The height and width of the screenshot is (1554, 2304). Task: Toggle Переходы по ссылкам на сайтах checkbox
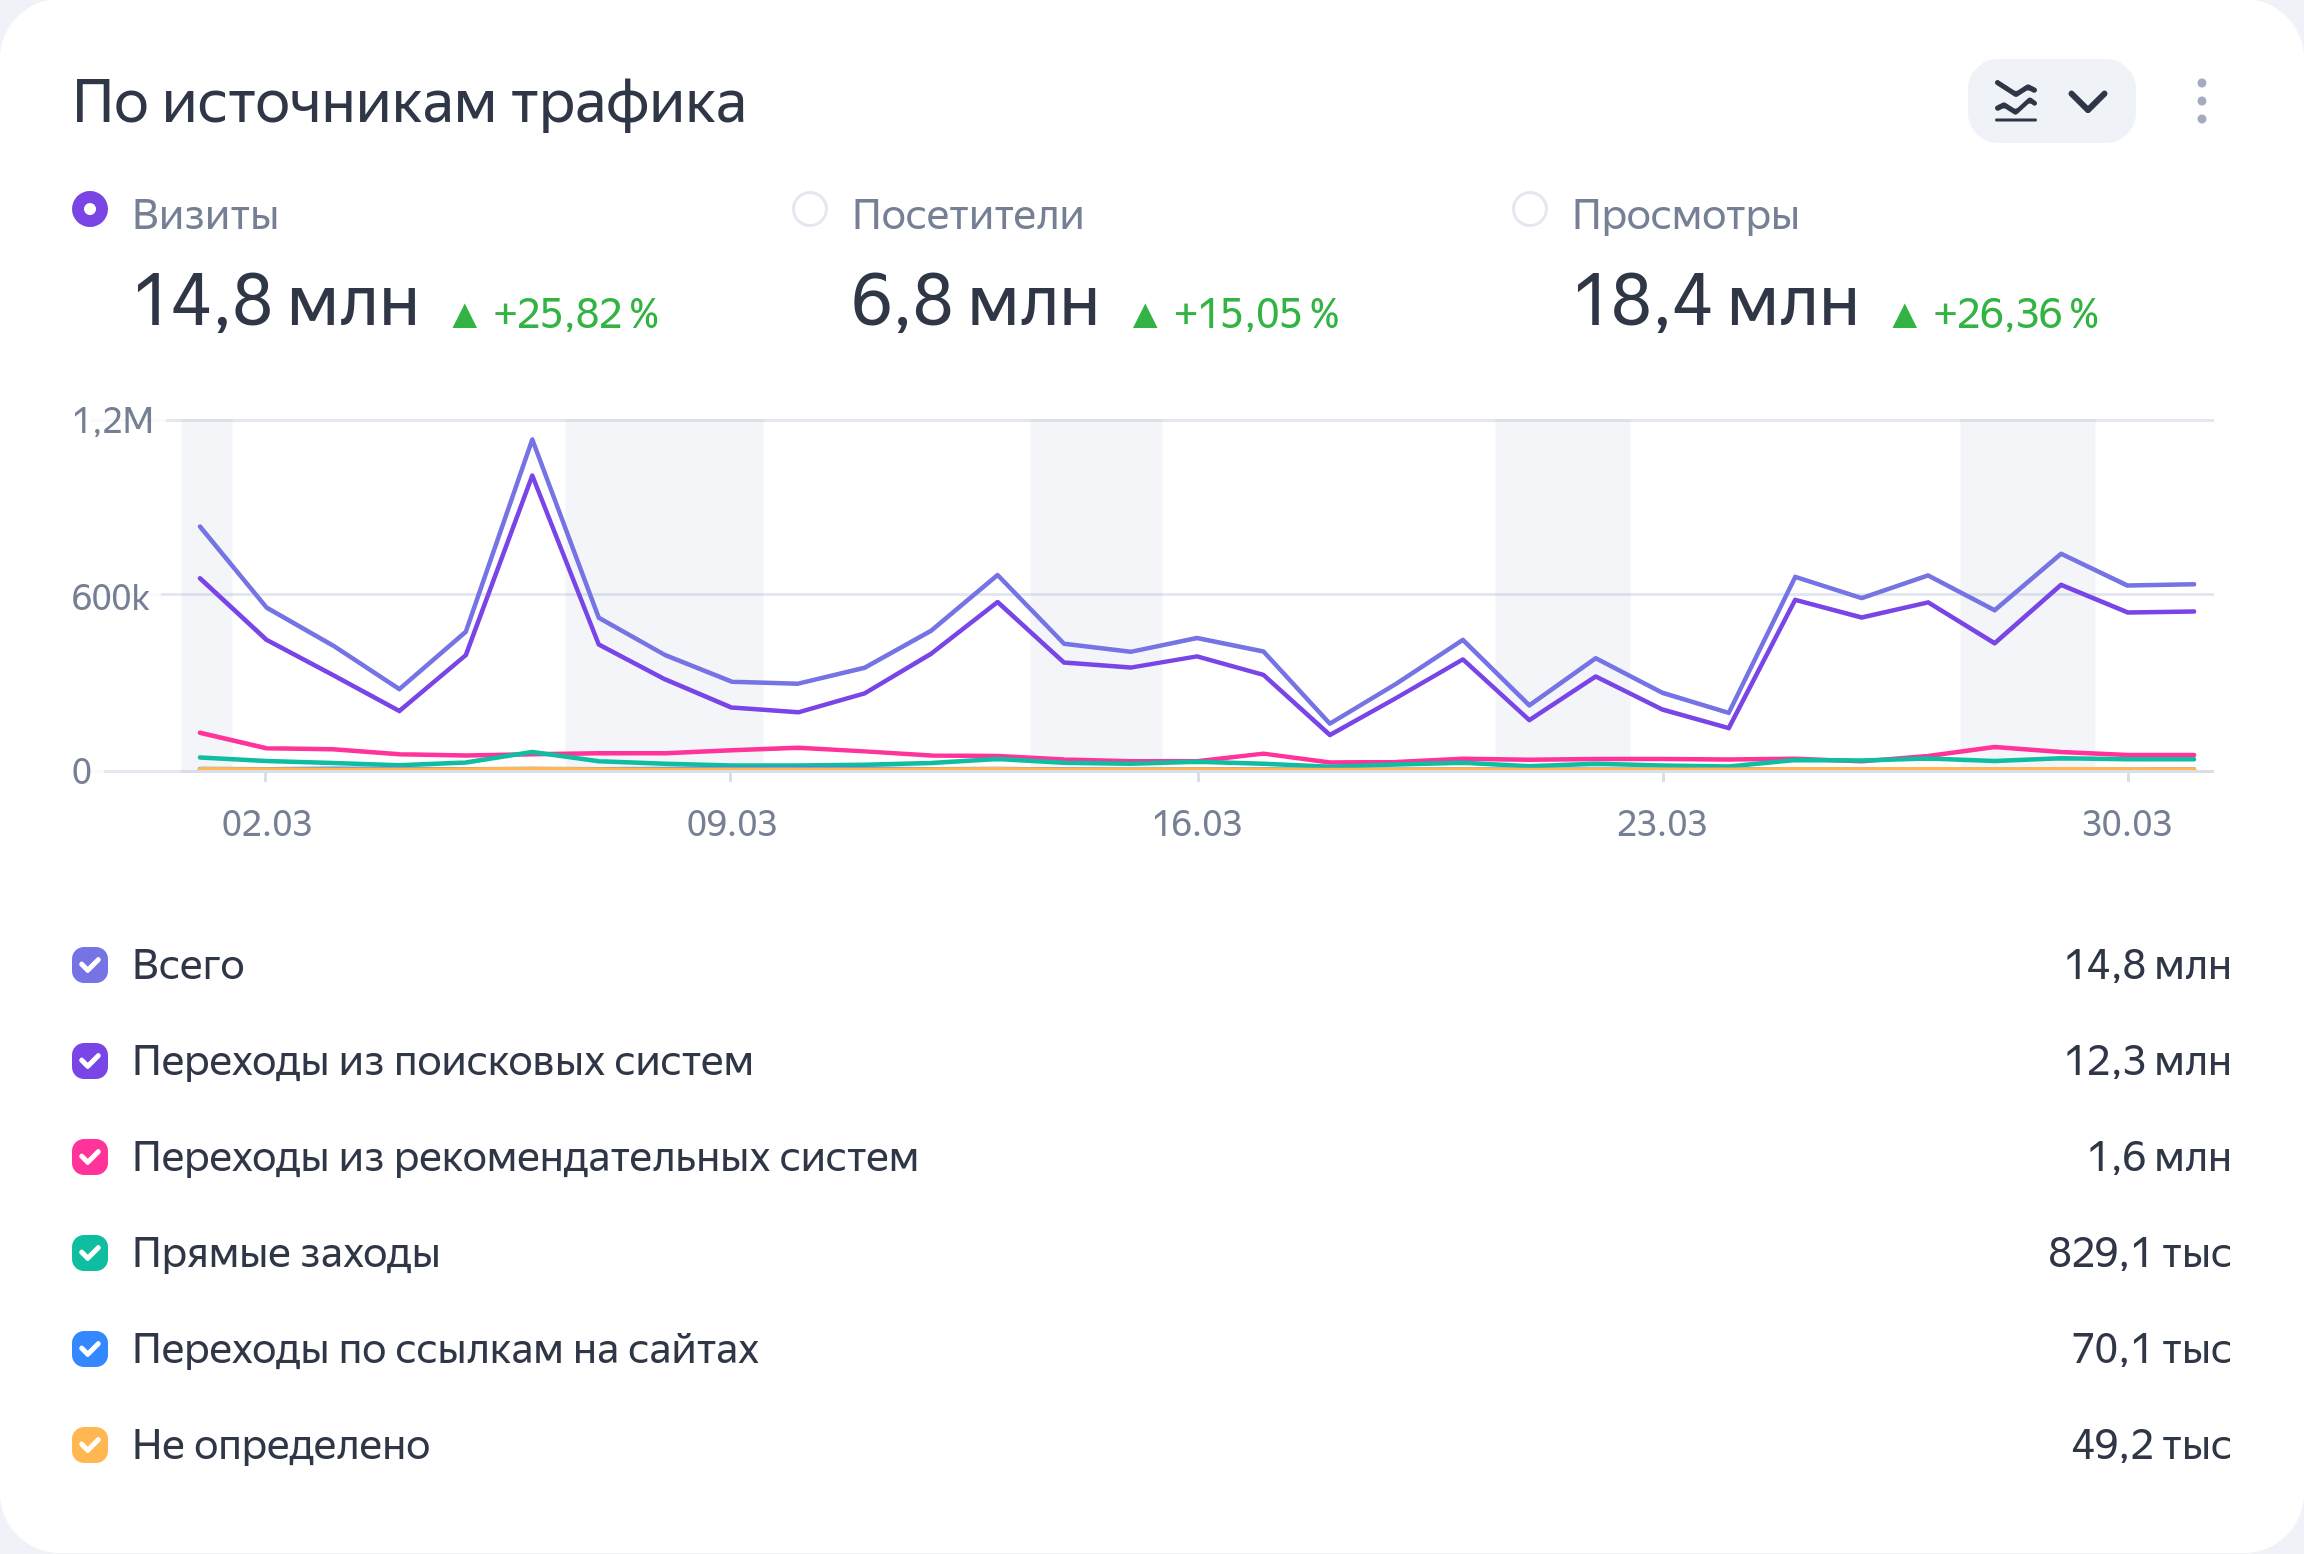90,1349
